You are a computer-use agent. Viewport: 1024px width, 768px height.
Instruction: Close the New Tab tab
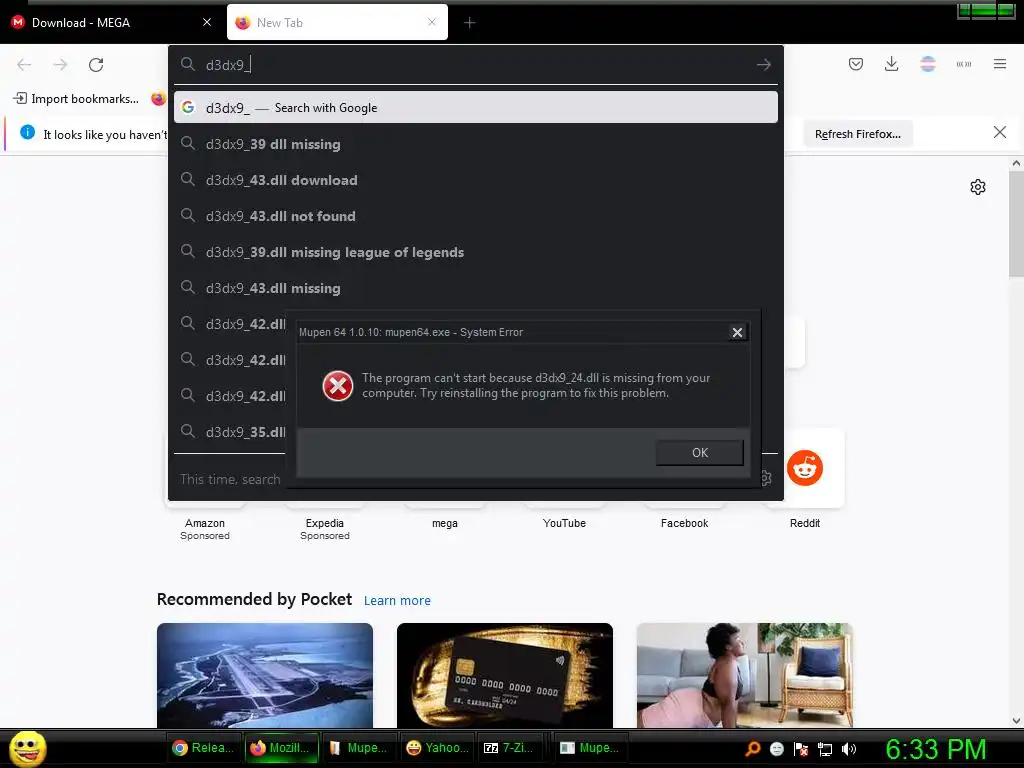[432, 22]
